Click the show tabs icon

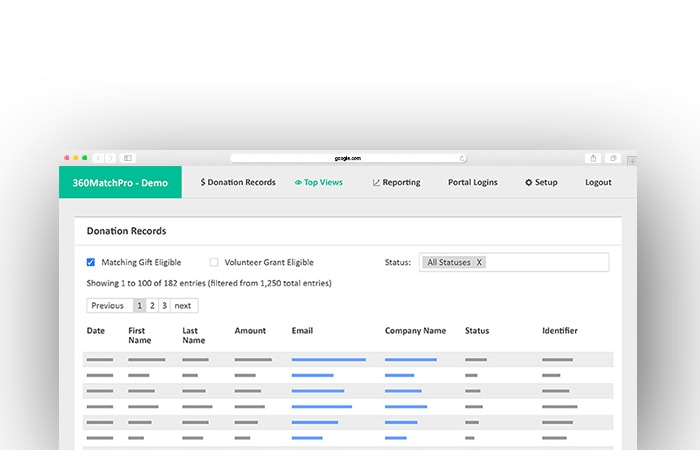613,158
